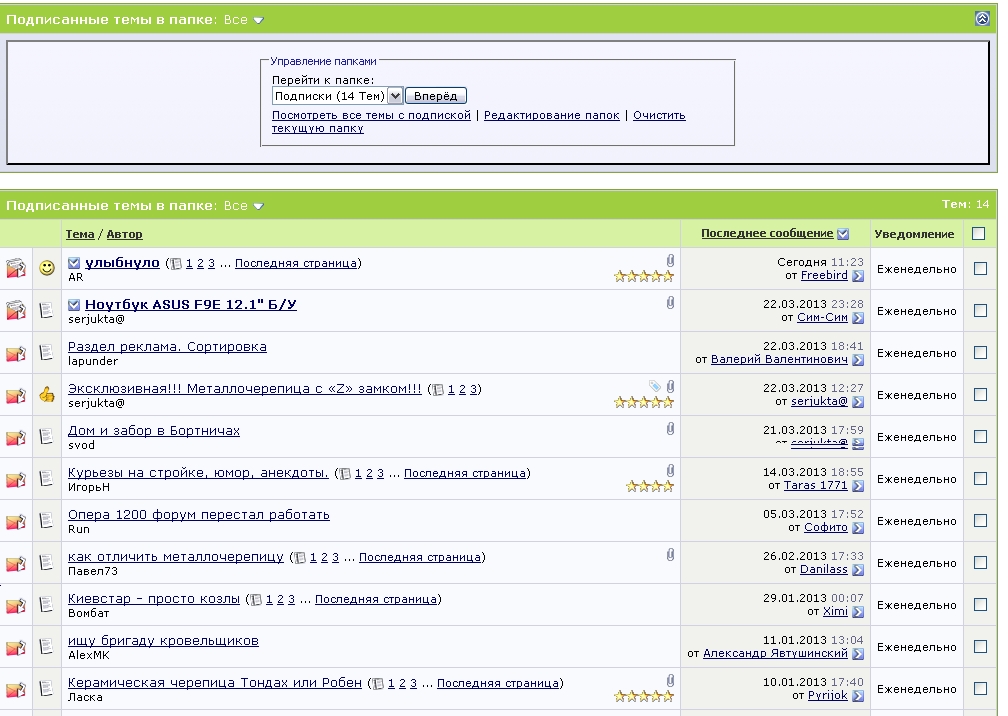
Task: Sort the list by Тема column header
Action: (x=80, y=234)
